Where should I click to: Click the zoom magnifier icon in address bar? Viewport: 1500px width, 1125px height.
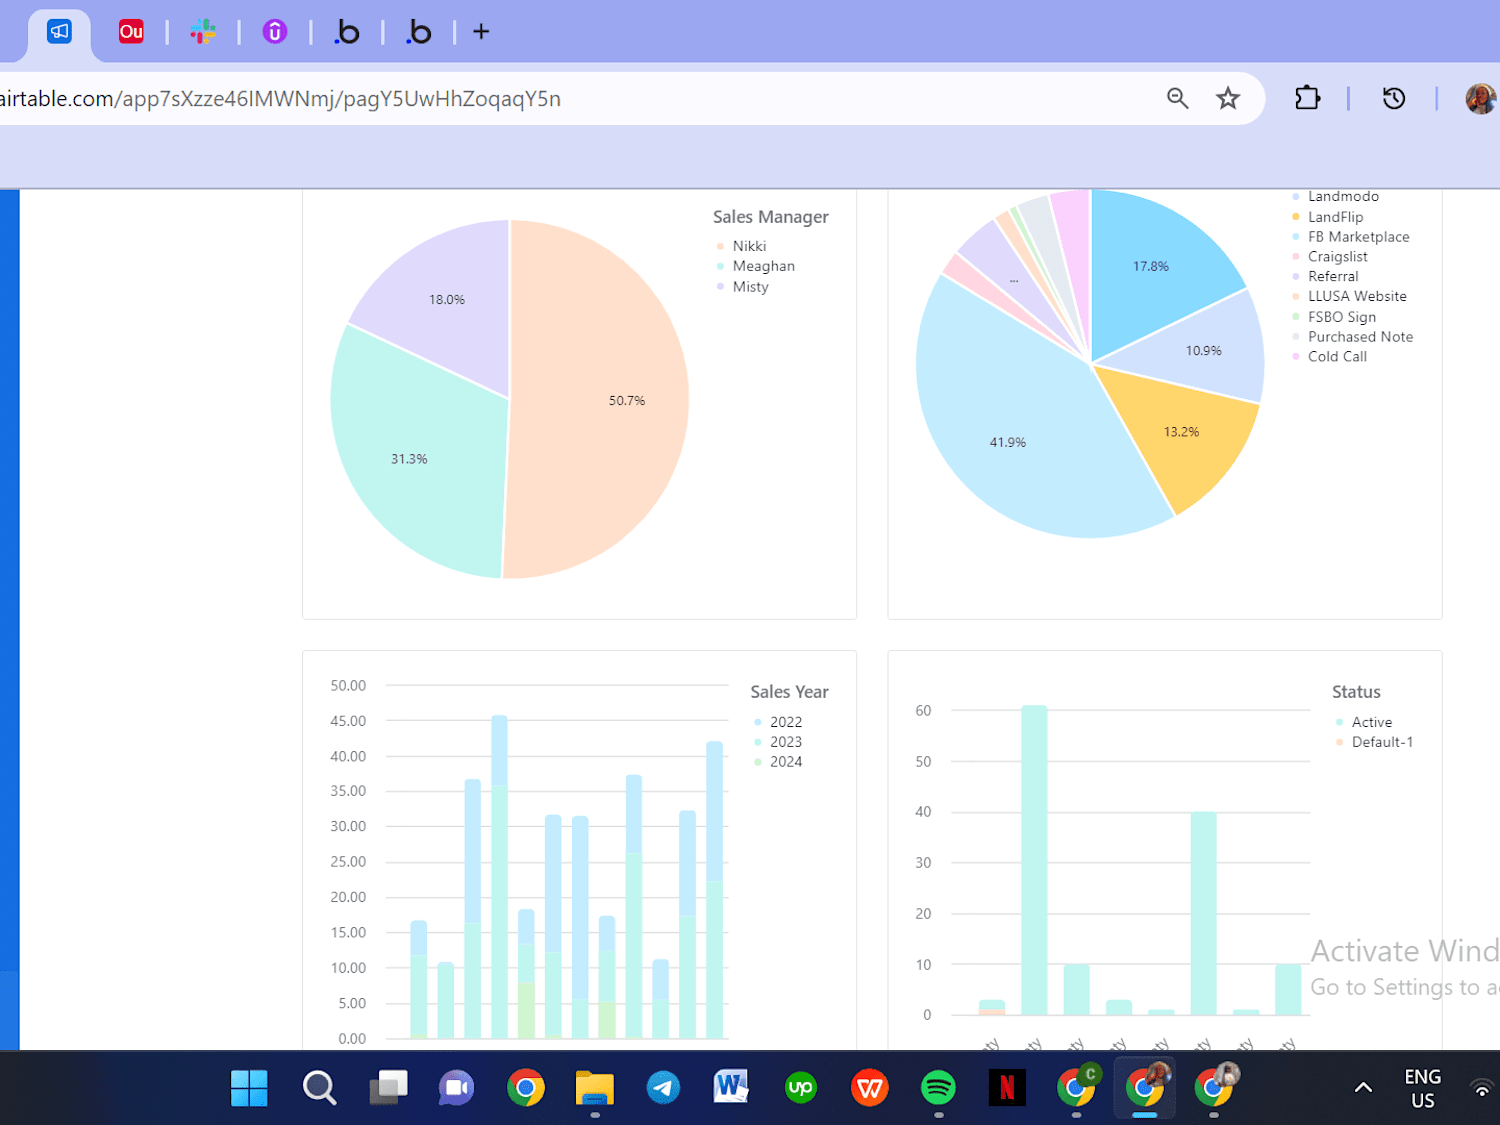(x=1177, y=98)
